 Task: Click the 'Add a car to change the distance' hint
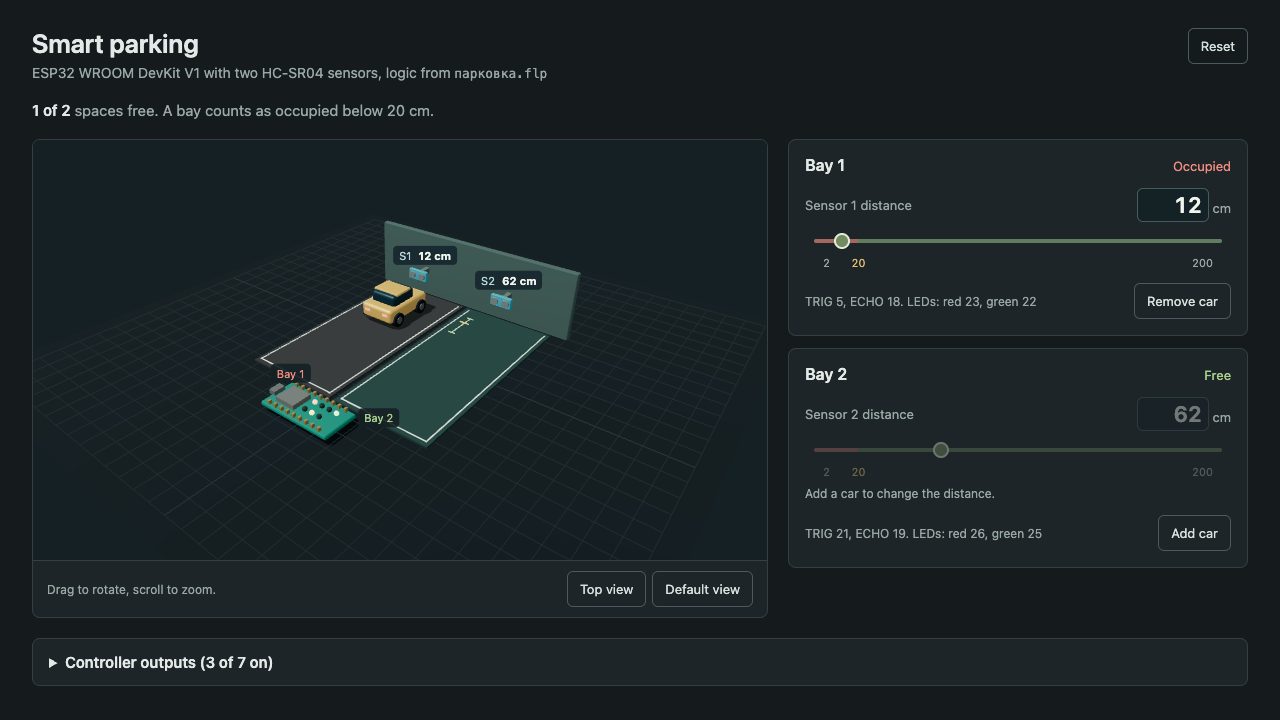[x=900, y=493]
